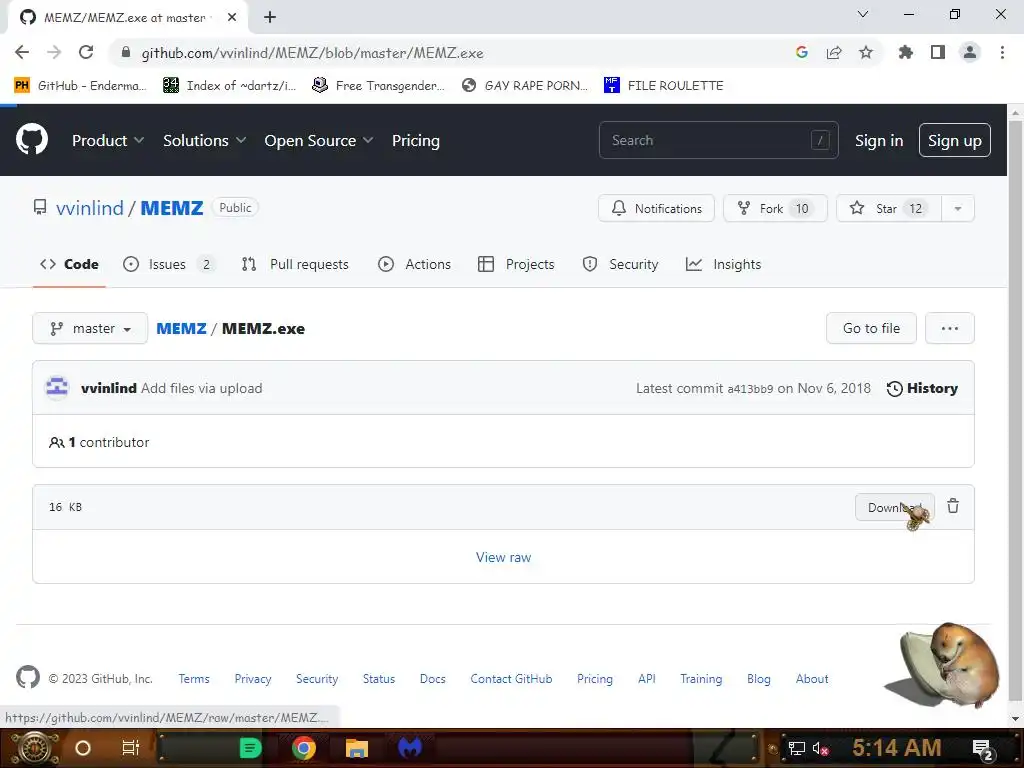Open the Actions tab

coord(415,264)
